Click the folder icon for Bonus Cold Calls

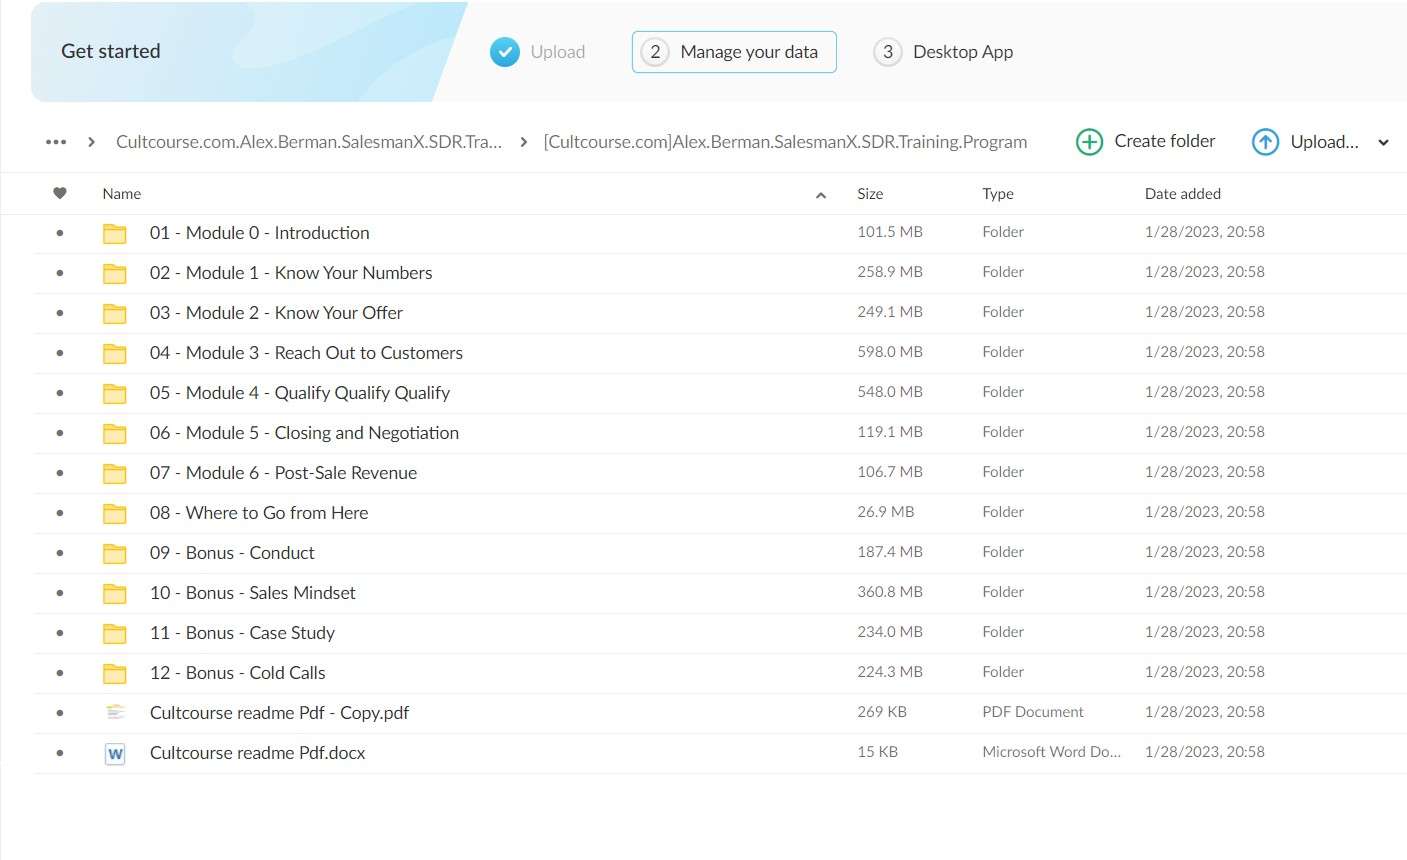point(115,673)
